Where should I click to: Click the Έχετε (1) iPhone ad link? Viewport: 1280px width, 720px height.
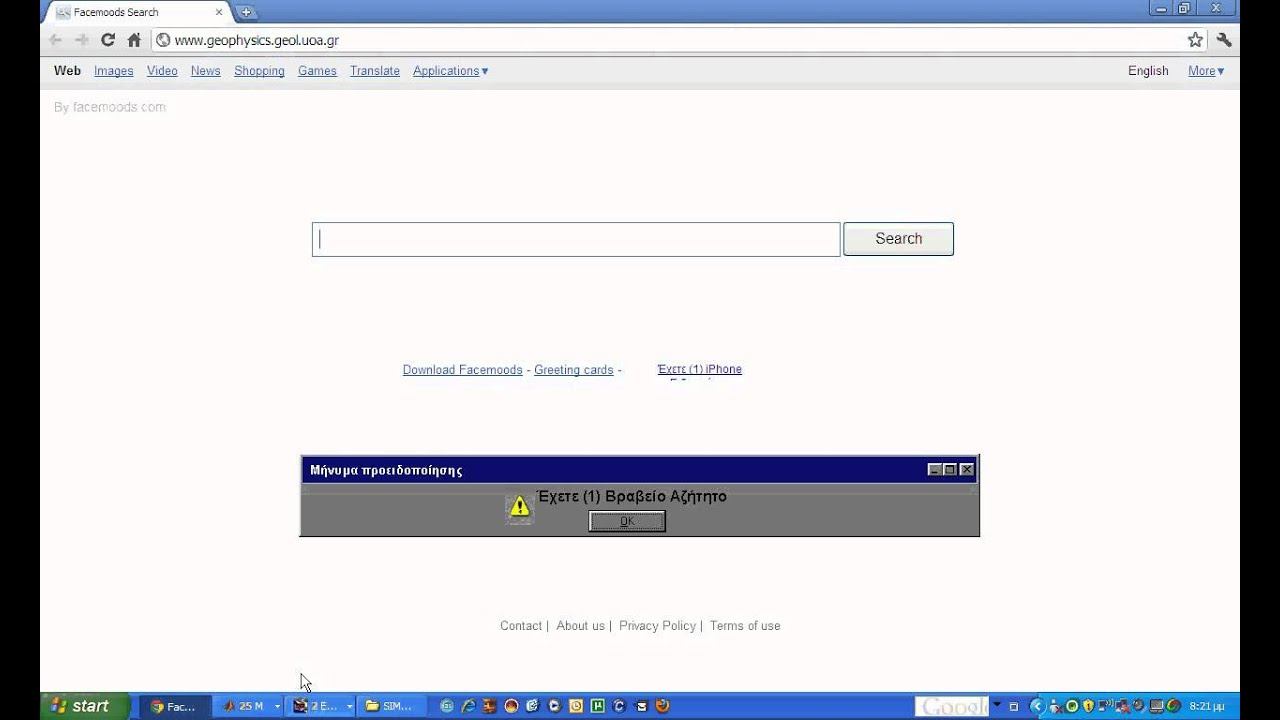(x=699, y=369)
